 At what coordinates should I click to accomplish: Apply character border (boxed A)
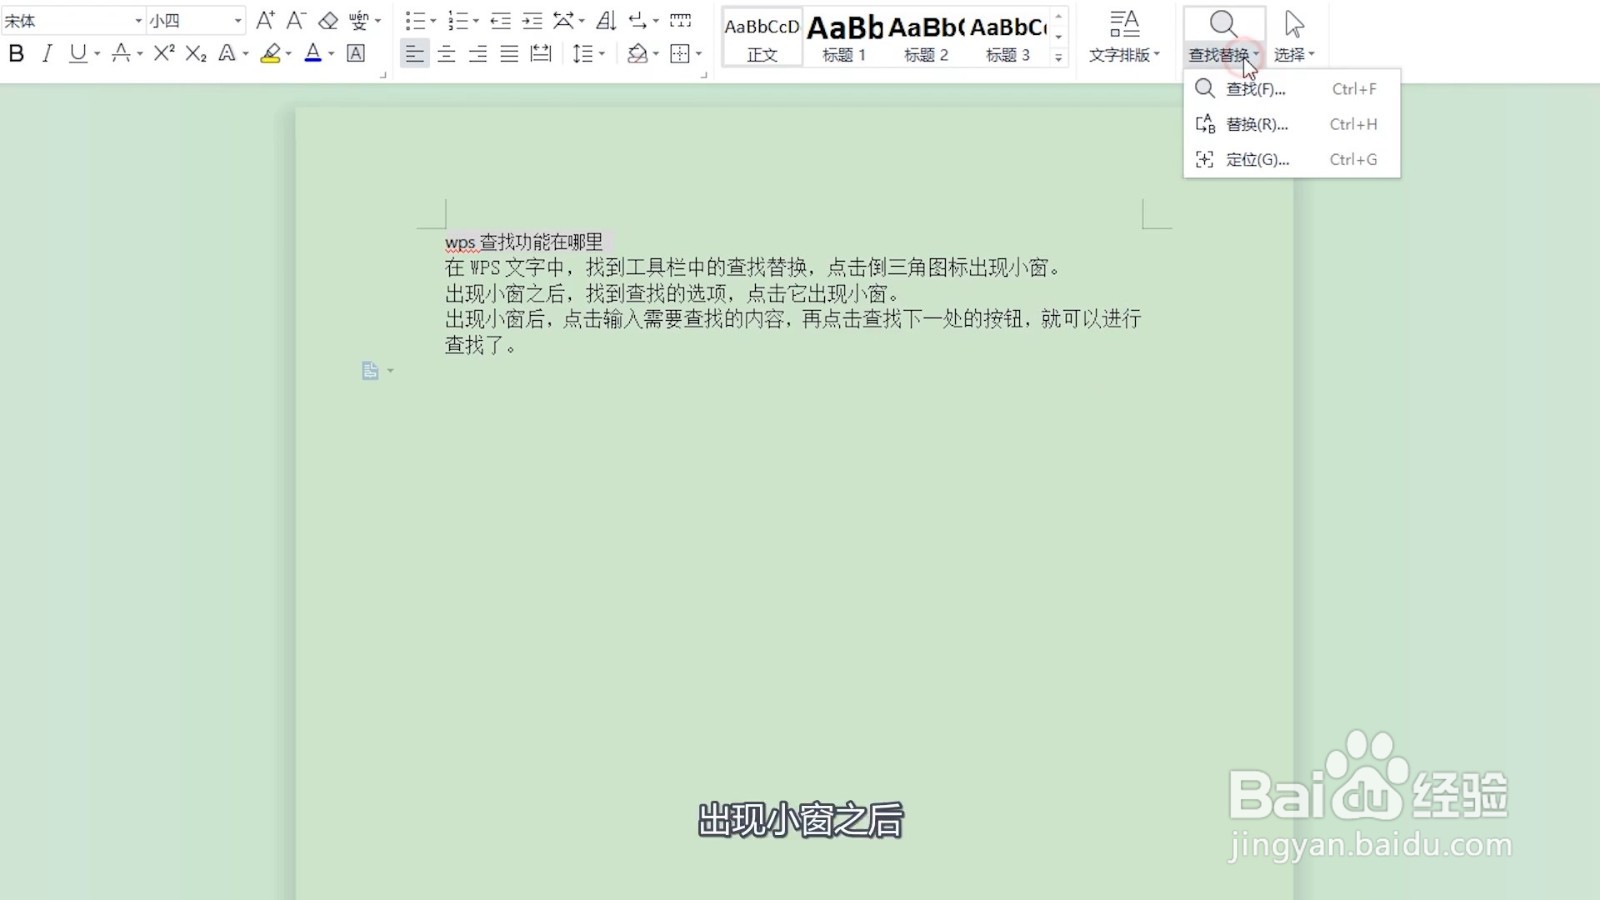(x=356, y=54)
